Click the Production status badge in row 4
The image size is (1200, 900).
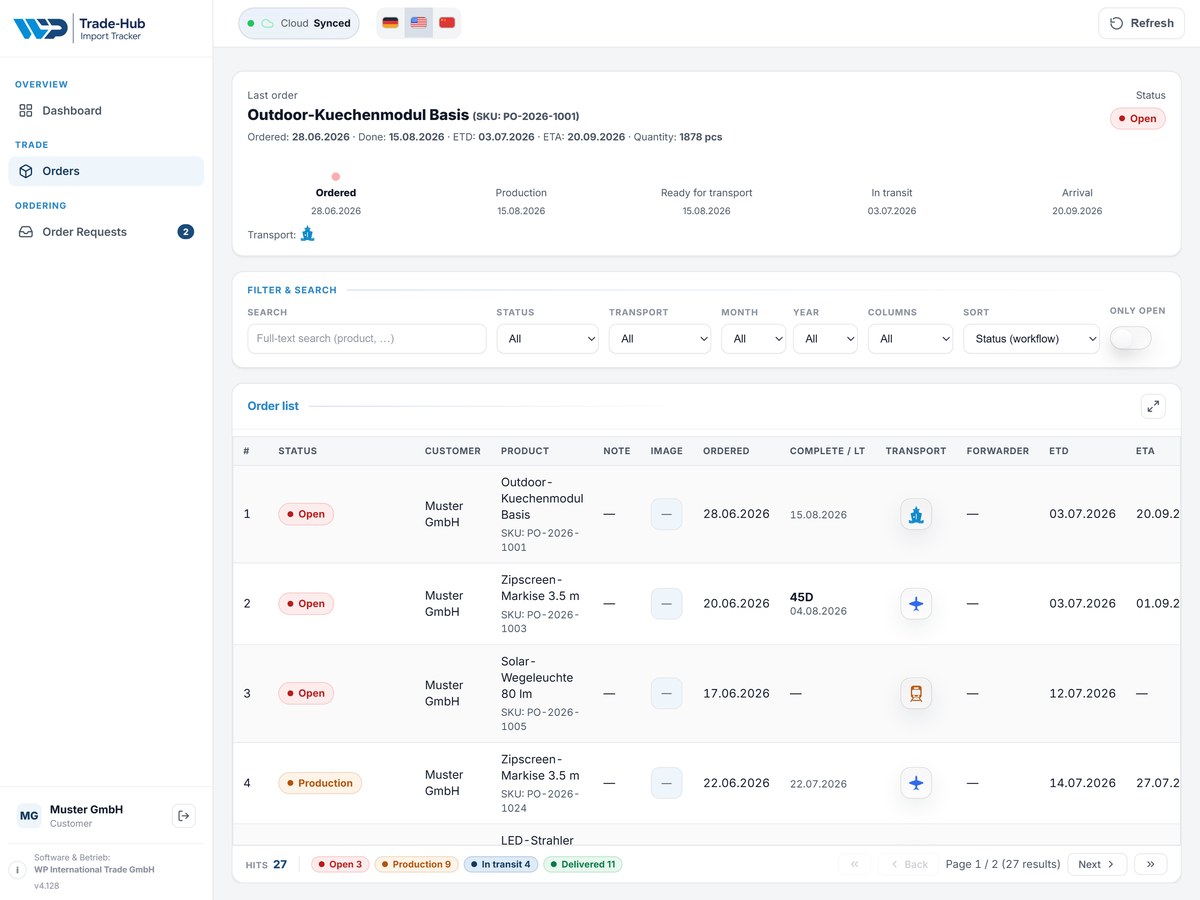[x=320, y=783]
